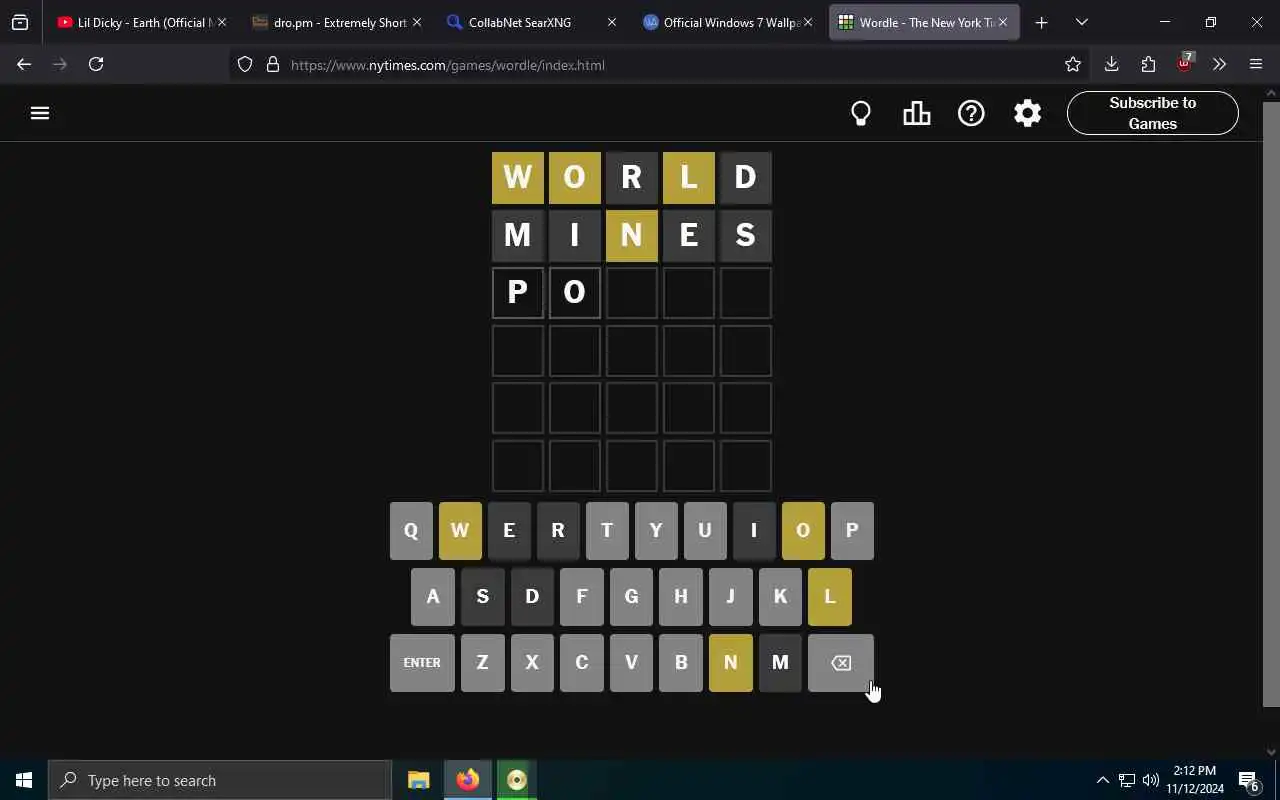This screenshot has height=800, width=1280.
Task: Show site security padlock info
Action: 272,65
